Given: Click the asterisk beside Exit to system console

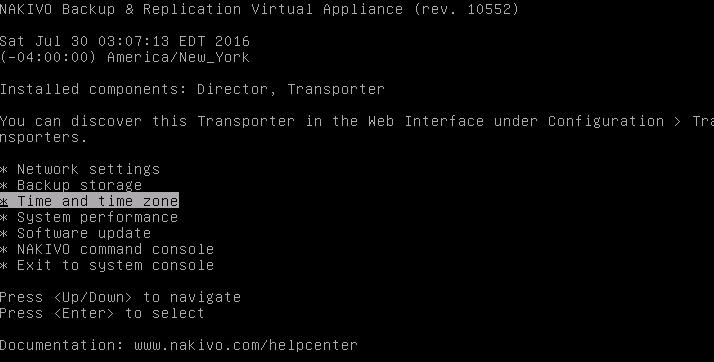Looking at the screenshot, I should pyautogui.click(x=4, y=265).
